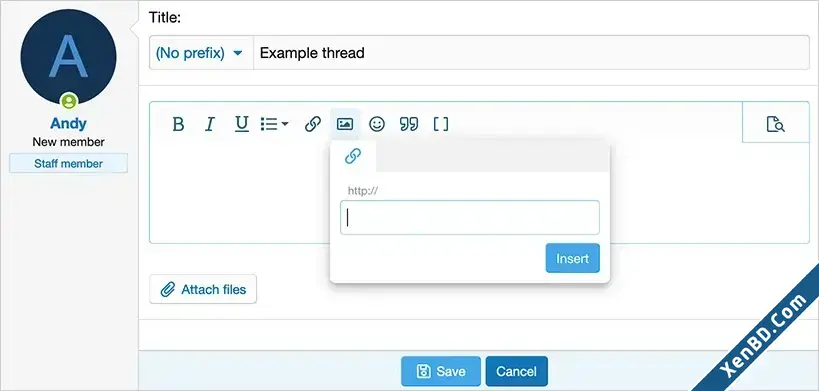Toggle BB code mode brackets icon
The height and width of the screenshot is (391, 819).
click(x=441, y=124)
